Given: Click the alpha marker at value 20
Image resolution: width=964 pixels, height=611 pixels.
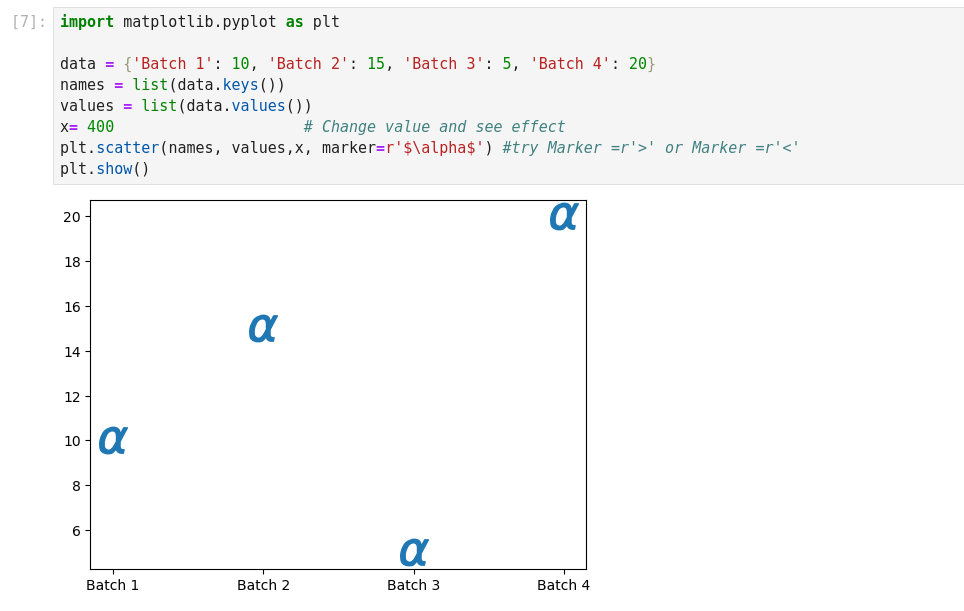Looking at the screenshot, I should pos(564,216).
